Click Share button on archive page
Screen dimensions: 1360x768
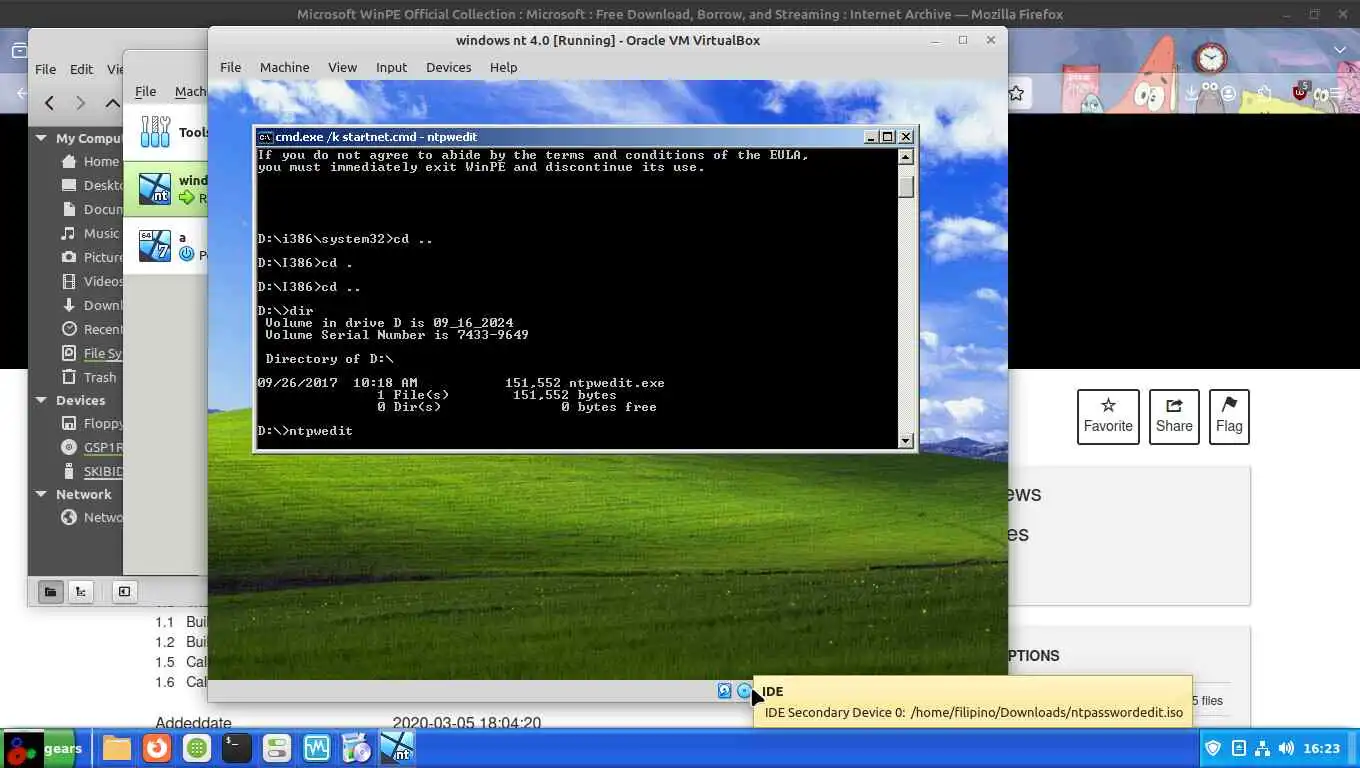click(x=1174, y=416)
